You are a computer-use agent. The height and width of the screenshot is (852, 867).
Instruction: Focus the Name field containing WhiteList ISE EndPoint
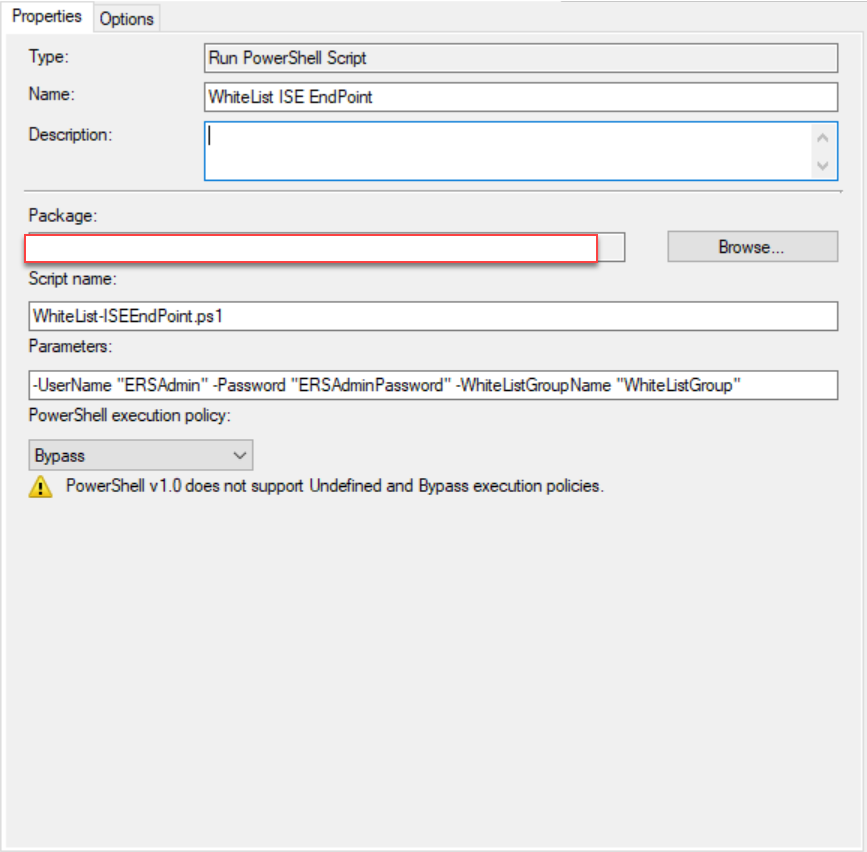521,97
